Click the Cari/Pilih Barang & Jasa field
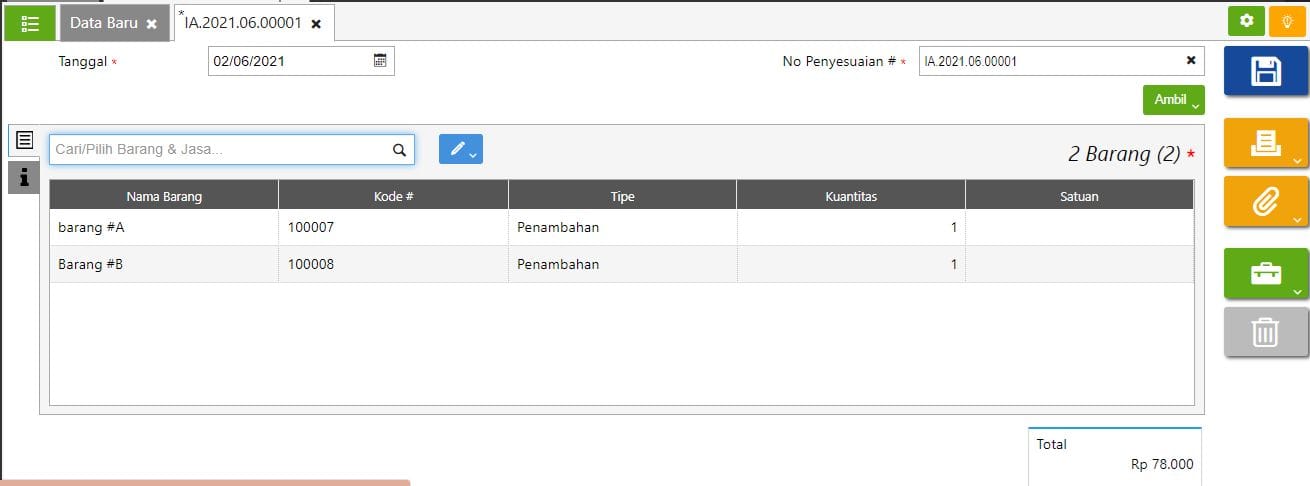 point(220,150)
